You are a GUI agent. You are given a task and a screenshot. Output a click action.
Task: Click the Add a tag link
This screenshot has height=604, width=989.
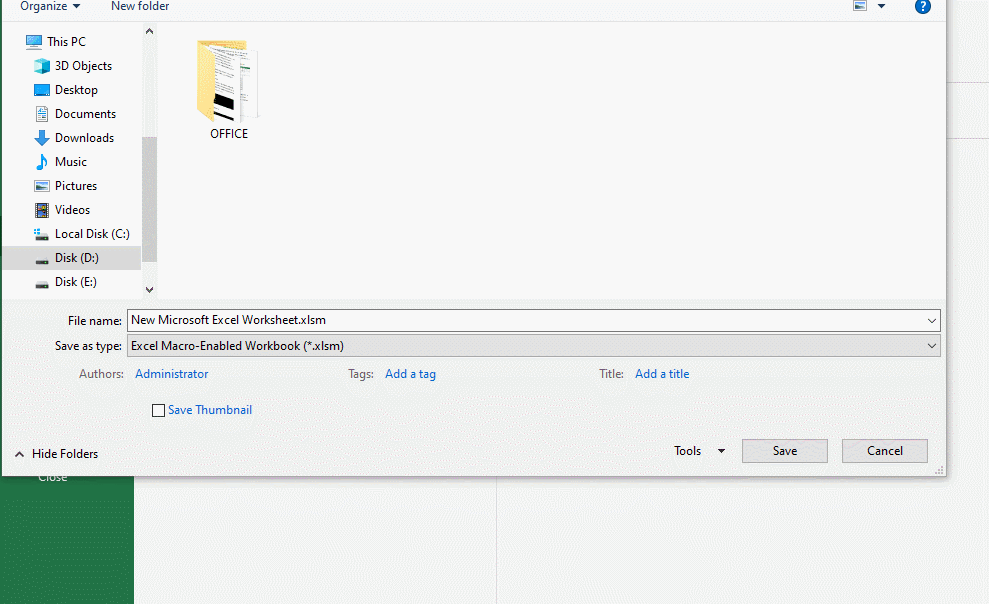(411, 374)
